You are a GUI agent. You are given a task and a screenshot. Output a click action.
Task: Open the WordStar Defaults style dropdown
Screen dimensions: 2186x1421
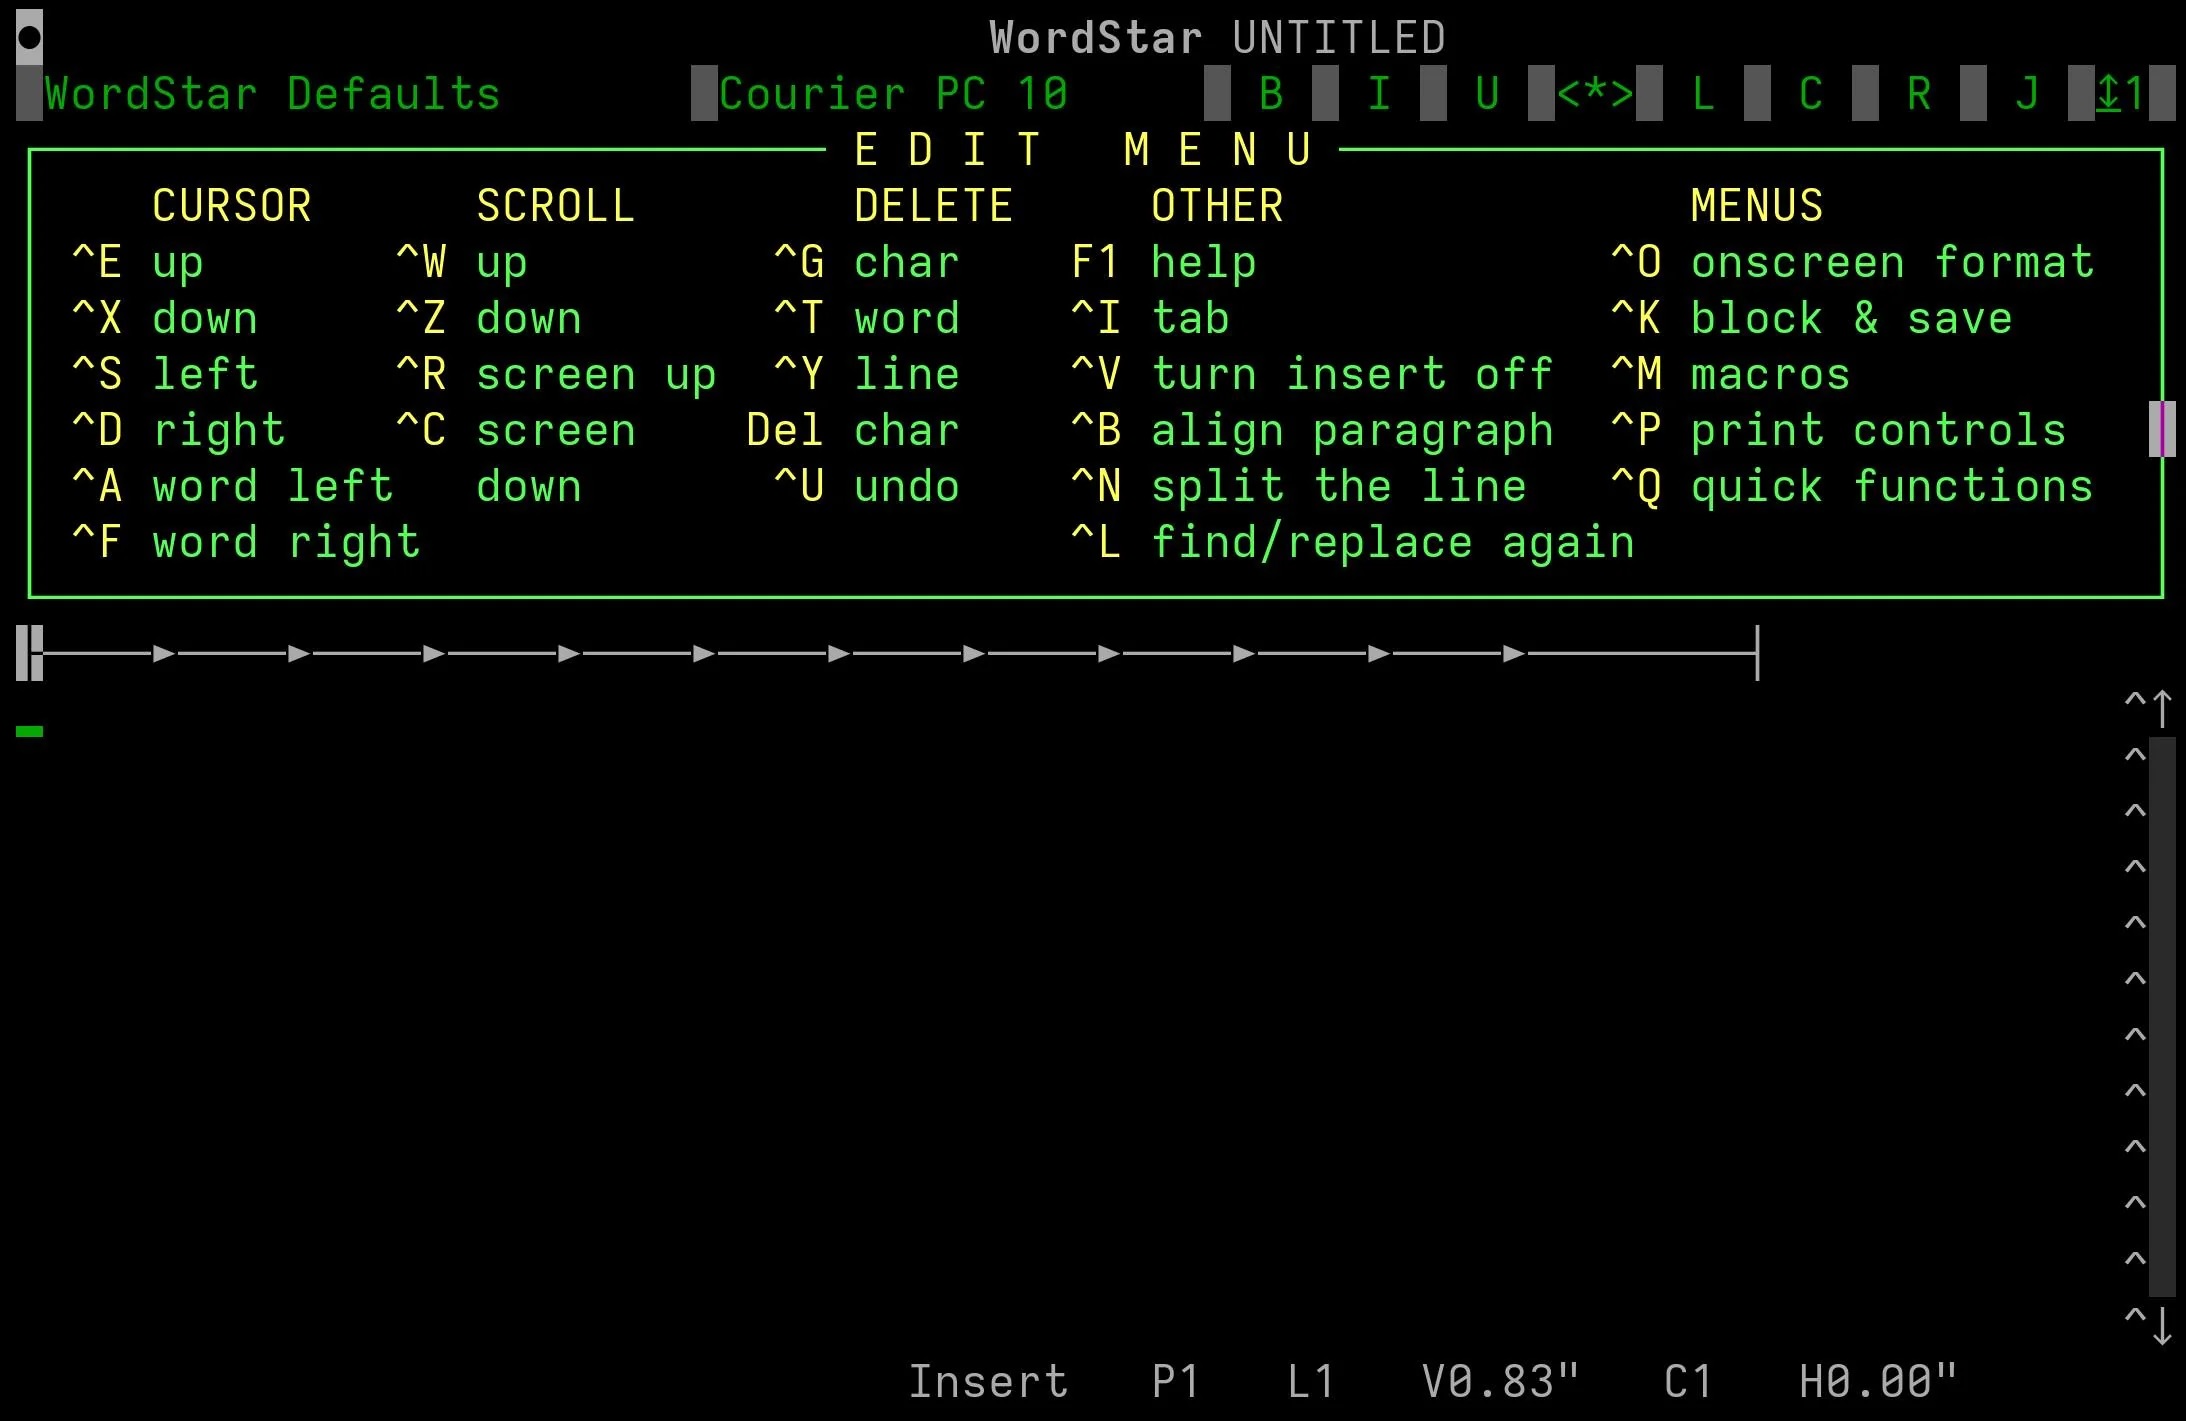tap(272, 94)
